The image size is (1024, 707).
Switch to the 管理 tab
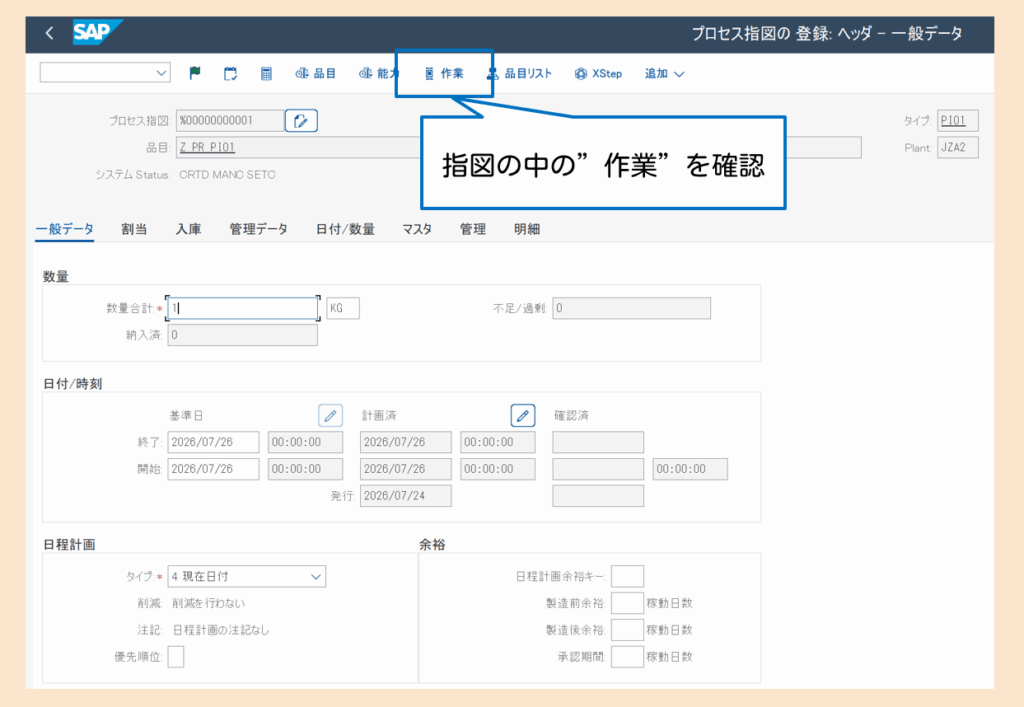[x=472, y=229]
